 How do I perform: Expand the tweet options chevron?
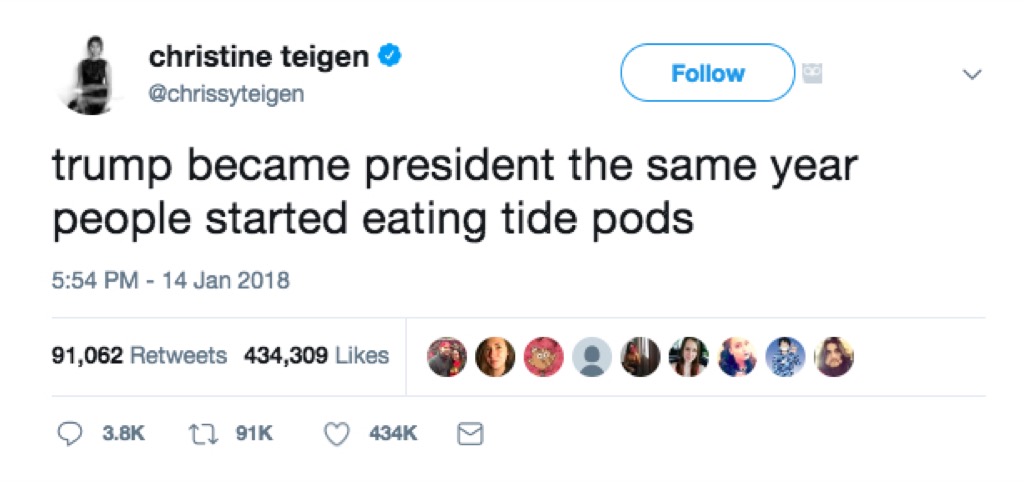click(971, 75)
